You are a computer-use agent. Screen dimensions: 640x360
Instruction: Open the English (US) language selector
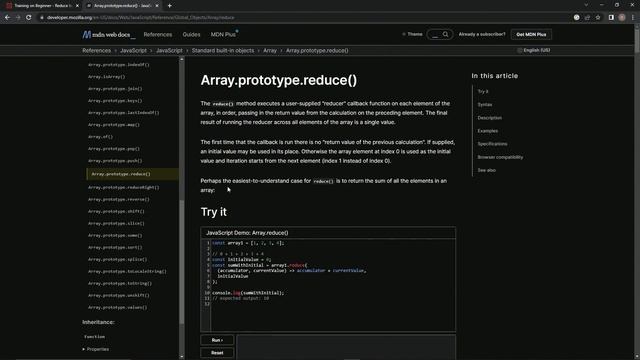point(534,50)
